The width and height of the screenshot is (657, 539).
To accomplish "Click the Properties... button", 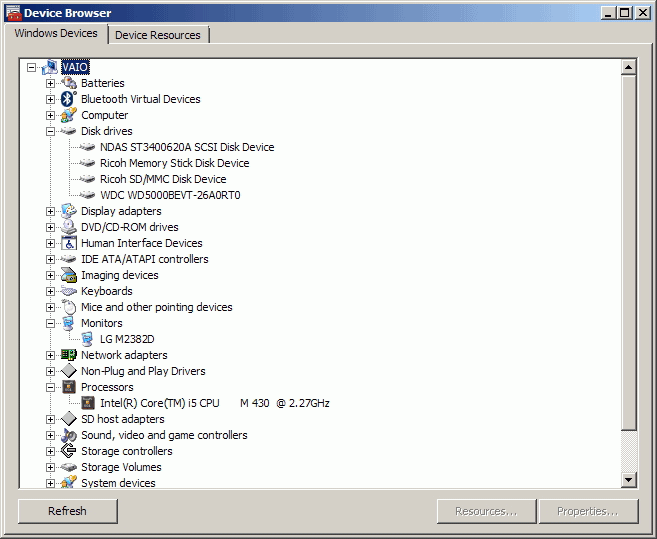I will coord(588,511).
